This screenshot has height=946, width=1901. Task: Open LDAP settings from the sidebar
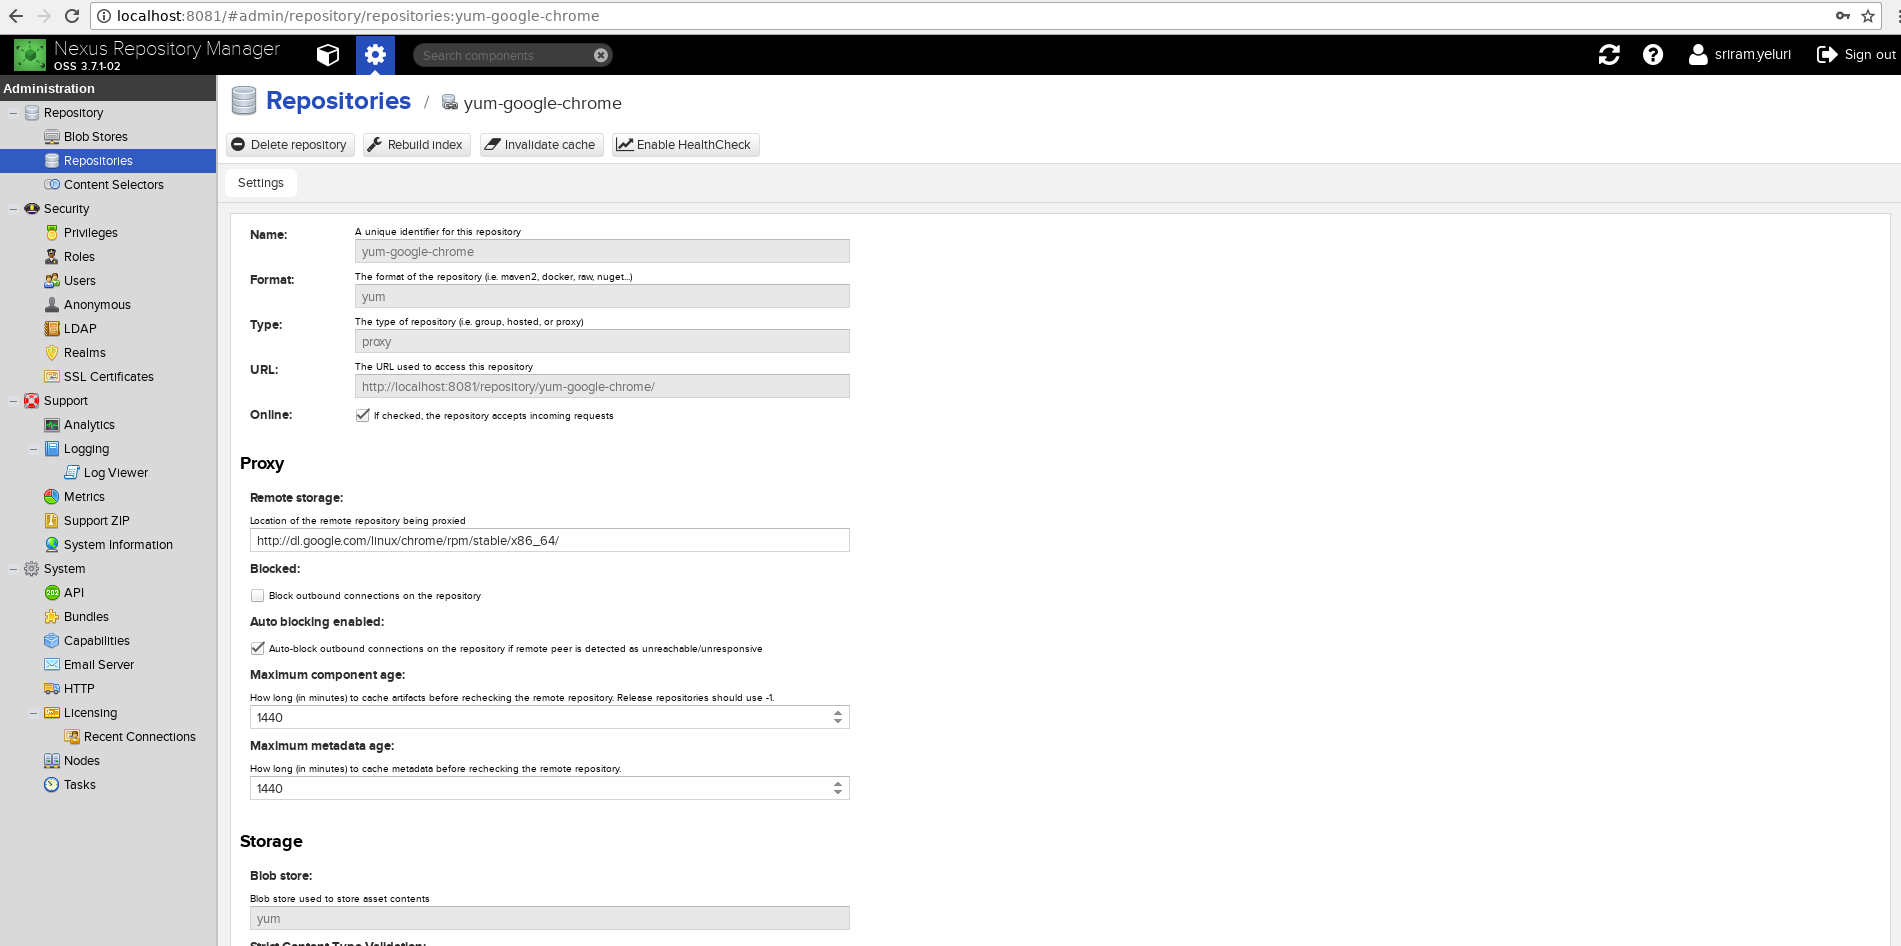82,328
